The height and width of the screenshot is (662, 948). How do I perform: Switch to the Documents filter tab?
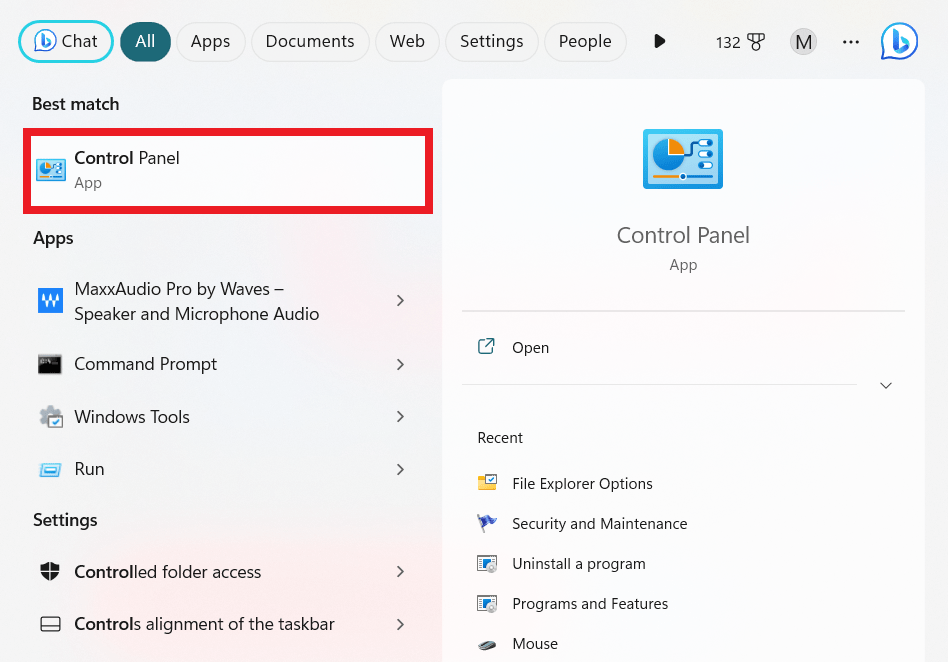point(310,41)
